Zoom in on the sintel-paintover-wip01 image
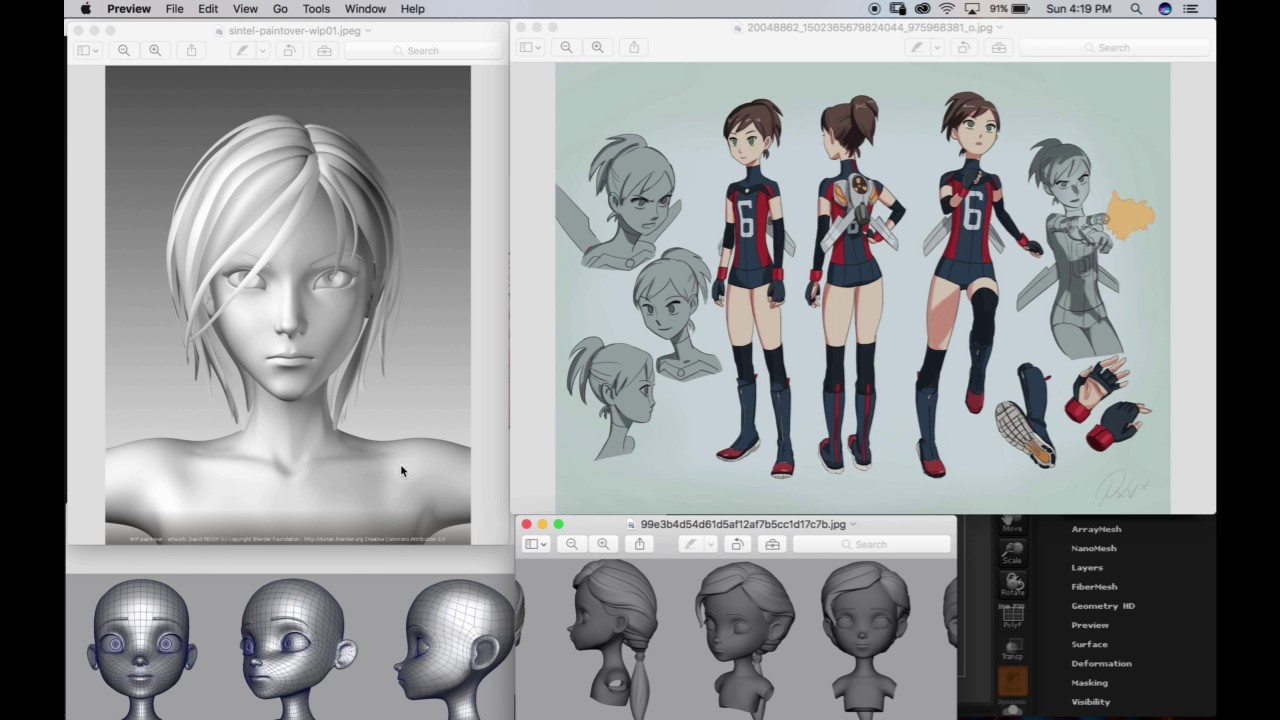This screenshot has height=720, width=1280. [155, 50]
